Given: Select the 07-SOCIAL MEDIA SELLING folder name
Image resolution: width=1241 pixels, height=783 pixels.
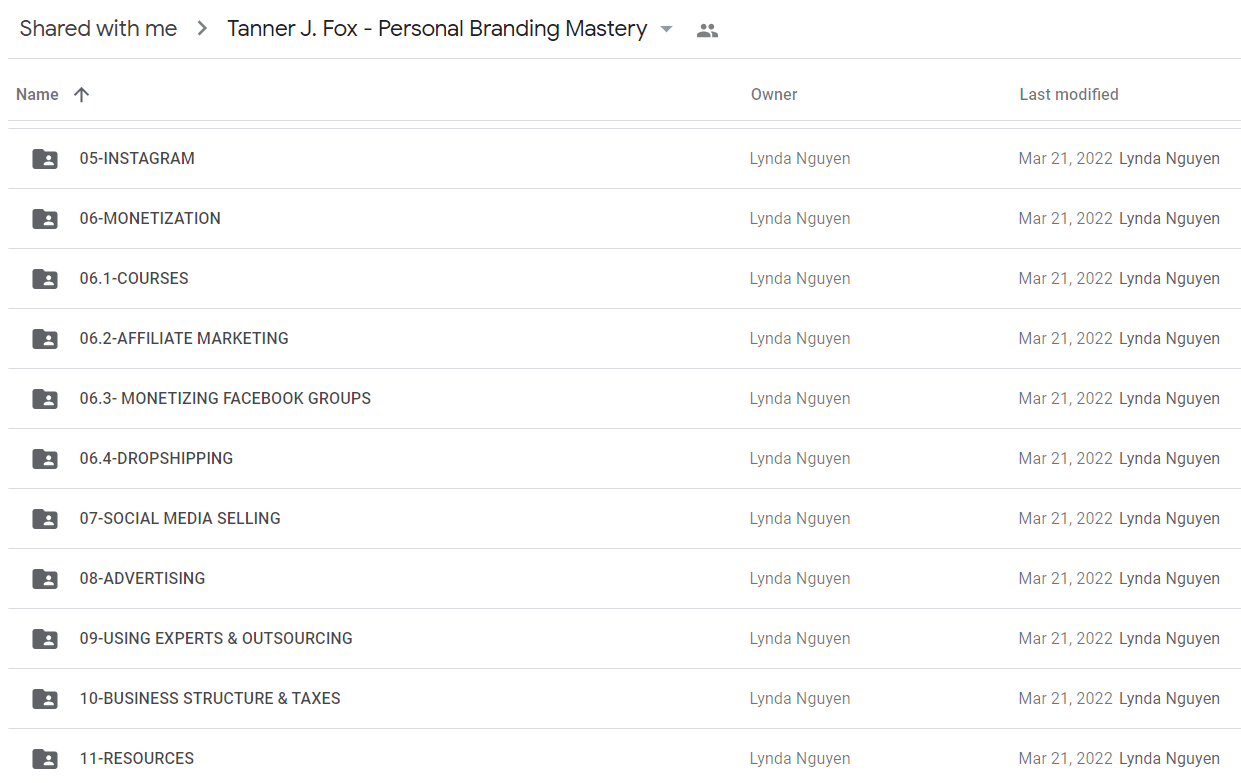Looking at the screenshot, I should pyautogui.click(x=180, y=518).
